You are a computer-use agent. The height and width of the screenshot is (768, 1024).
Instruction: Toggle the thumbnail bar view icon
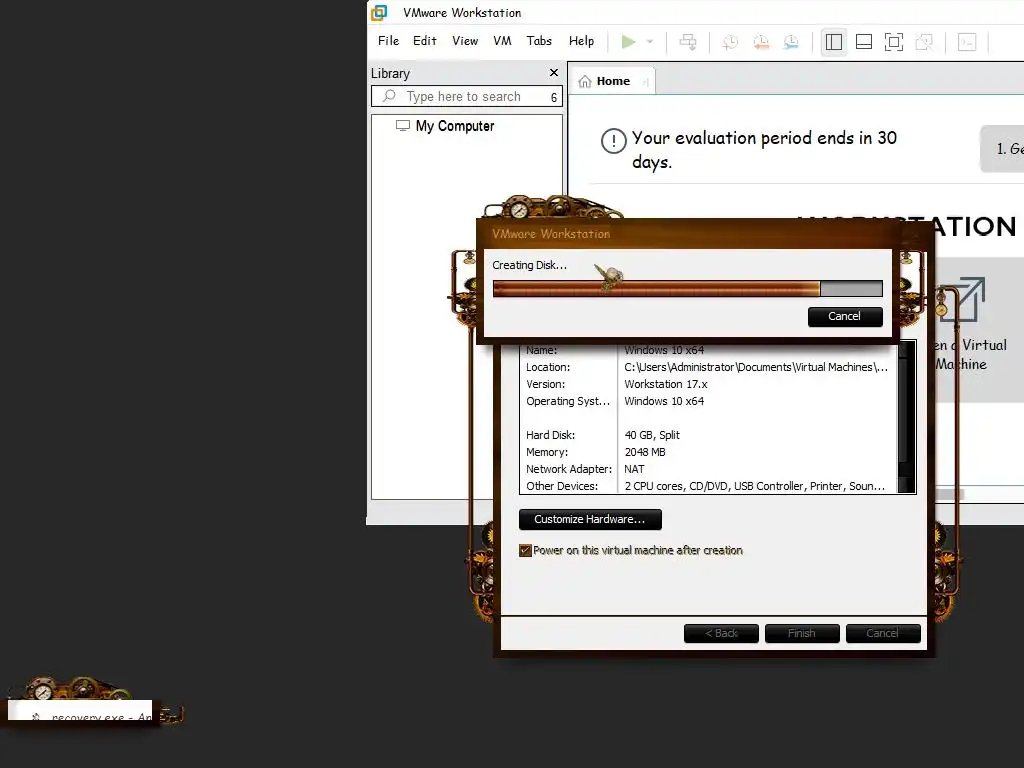[864, 42]
